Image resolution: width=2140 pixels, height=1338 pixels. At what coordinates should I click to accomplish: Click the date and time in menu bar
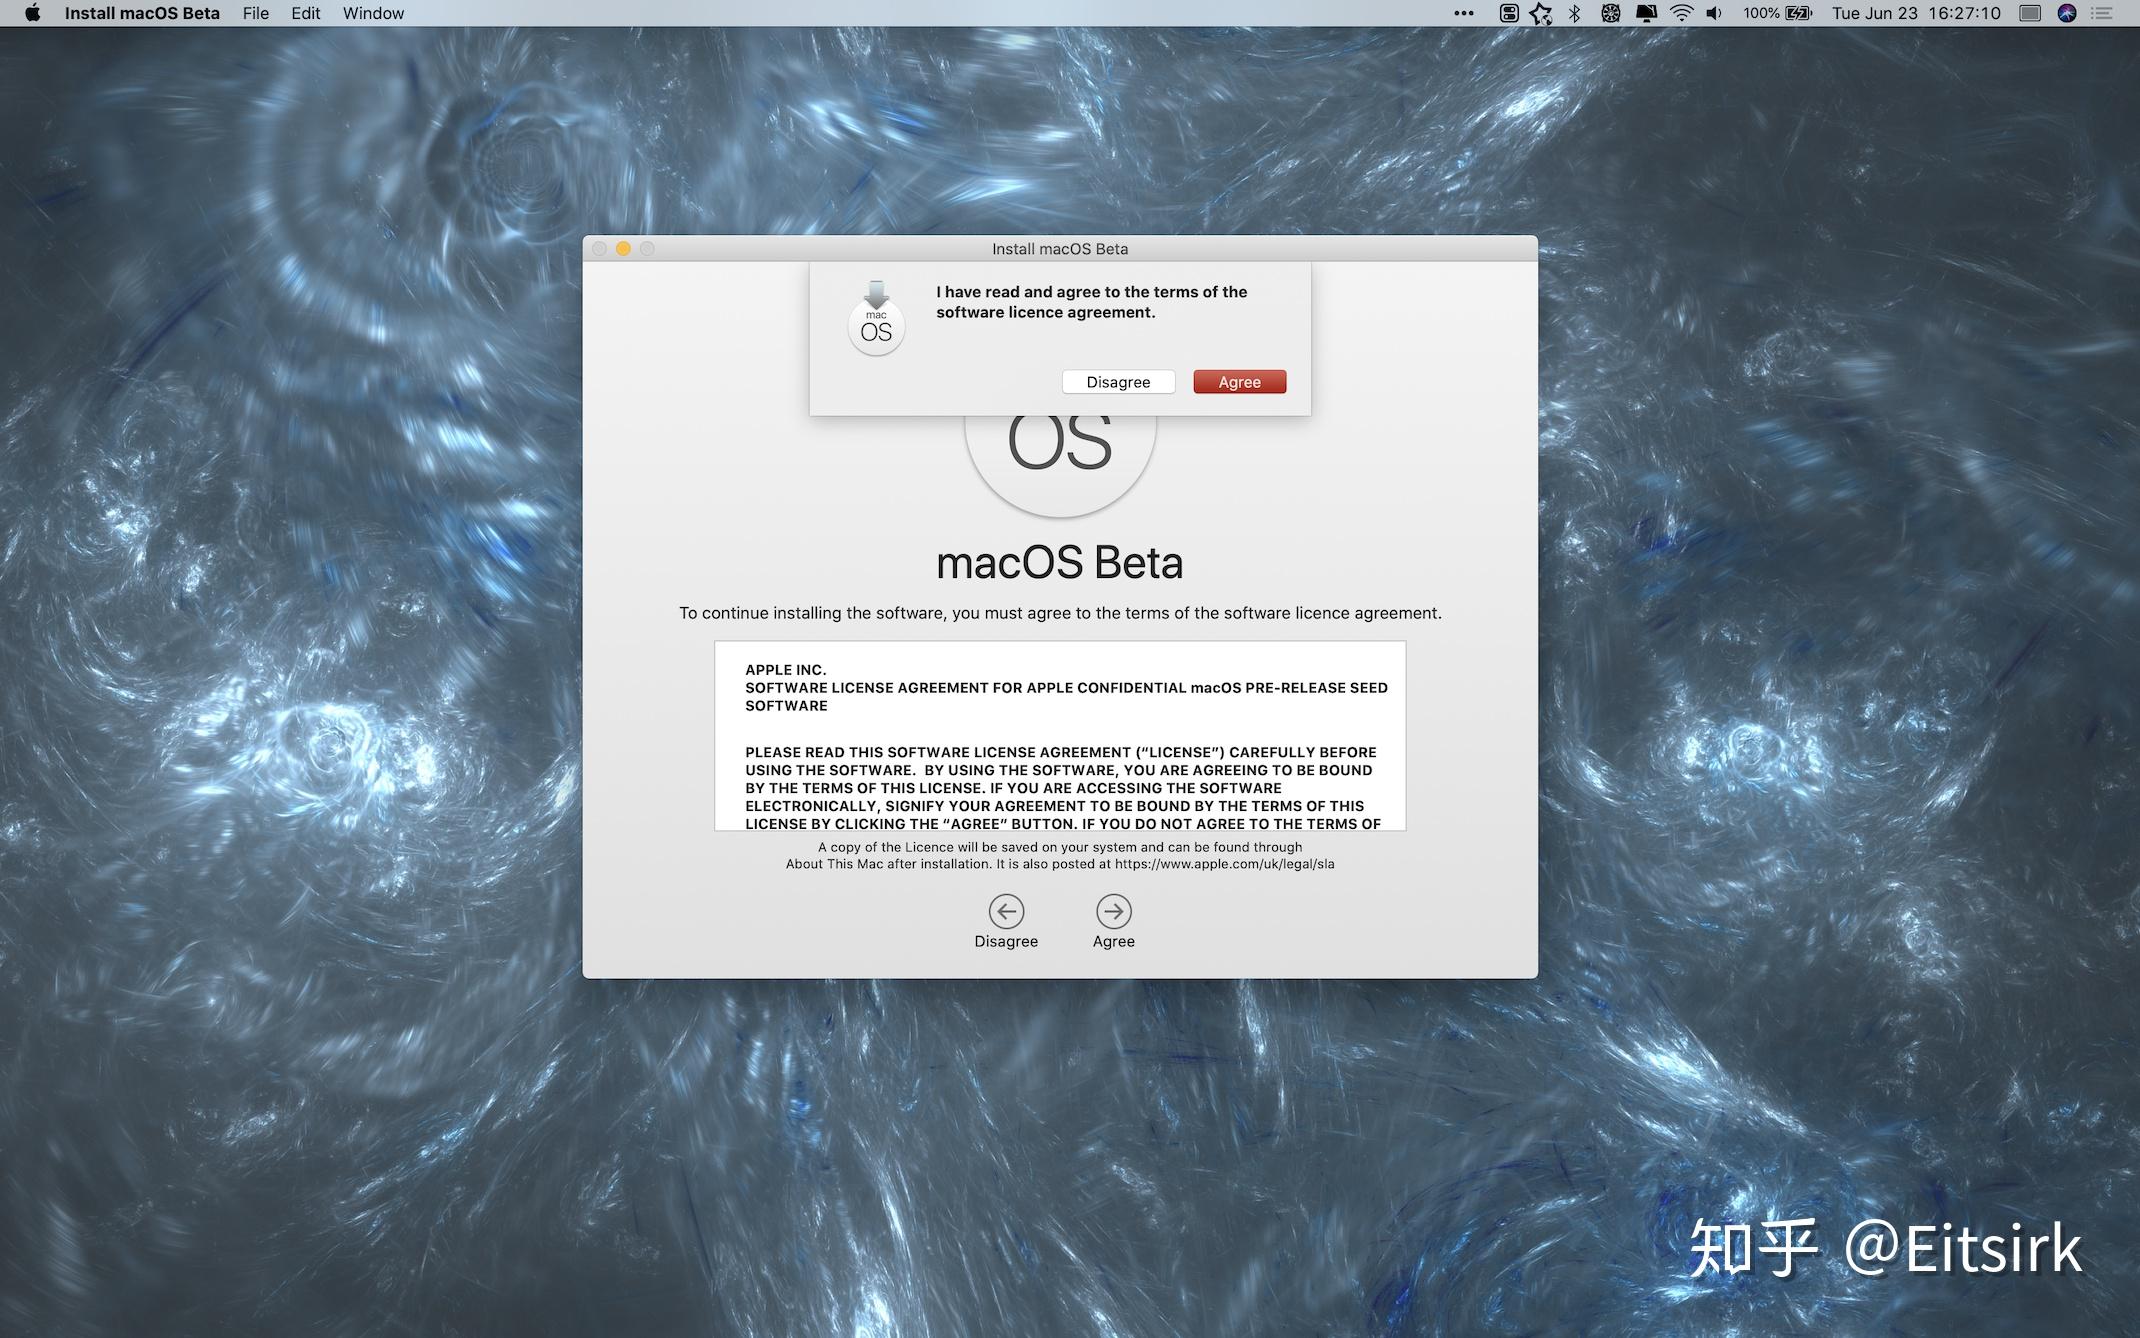(1916, 13)
